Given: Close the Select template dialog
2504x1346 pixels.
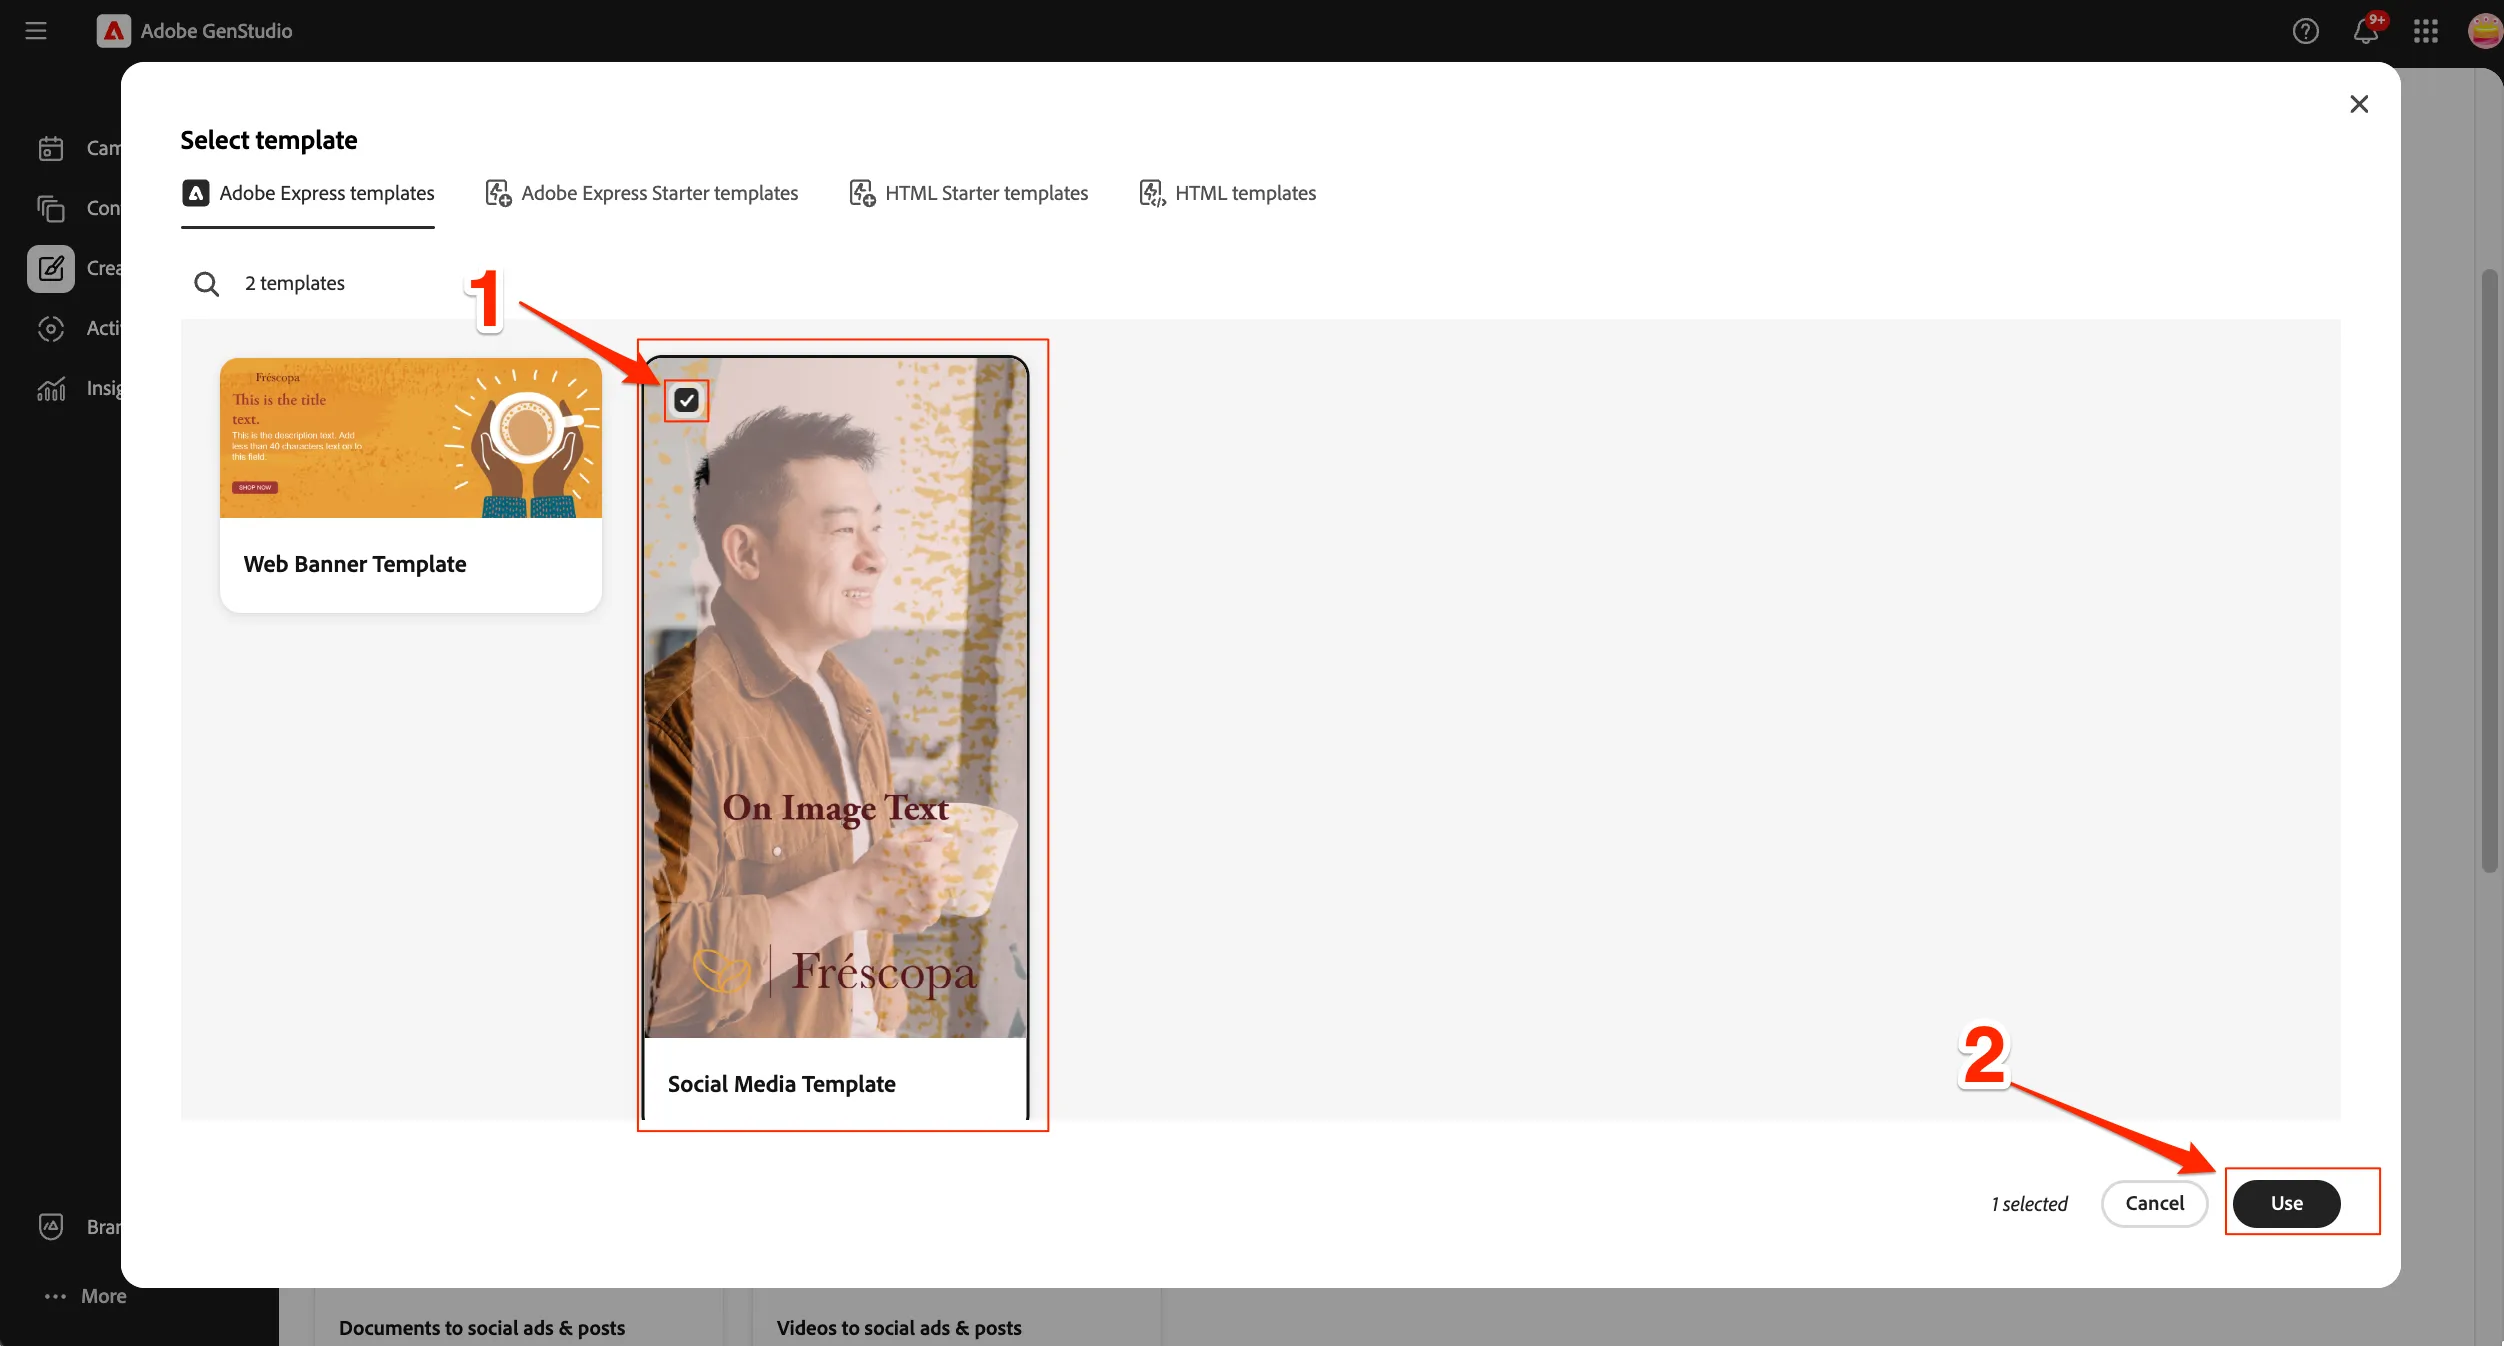Looking at the screenshot, I should pos(2359,104).
